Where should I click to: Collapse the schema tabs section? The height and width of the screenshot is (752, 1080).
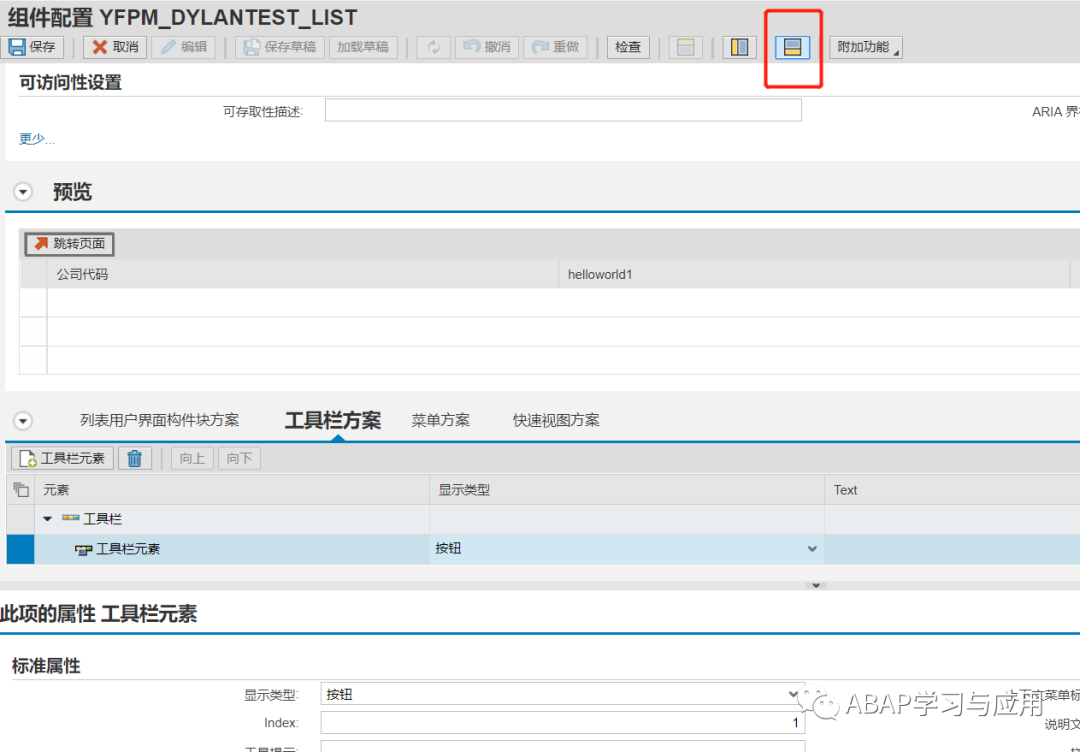[x=23, y=420]
